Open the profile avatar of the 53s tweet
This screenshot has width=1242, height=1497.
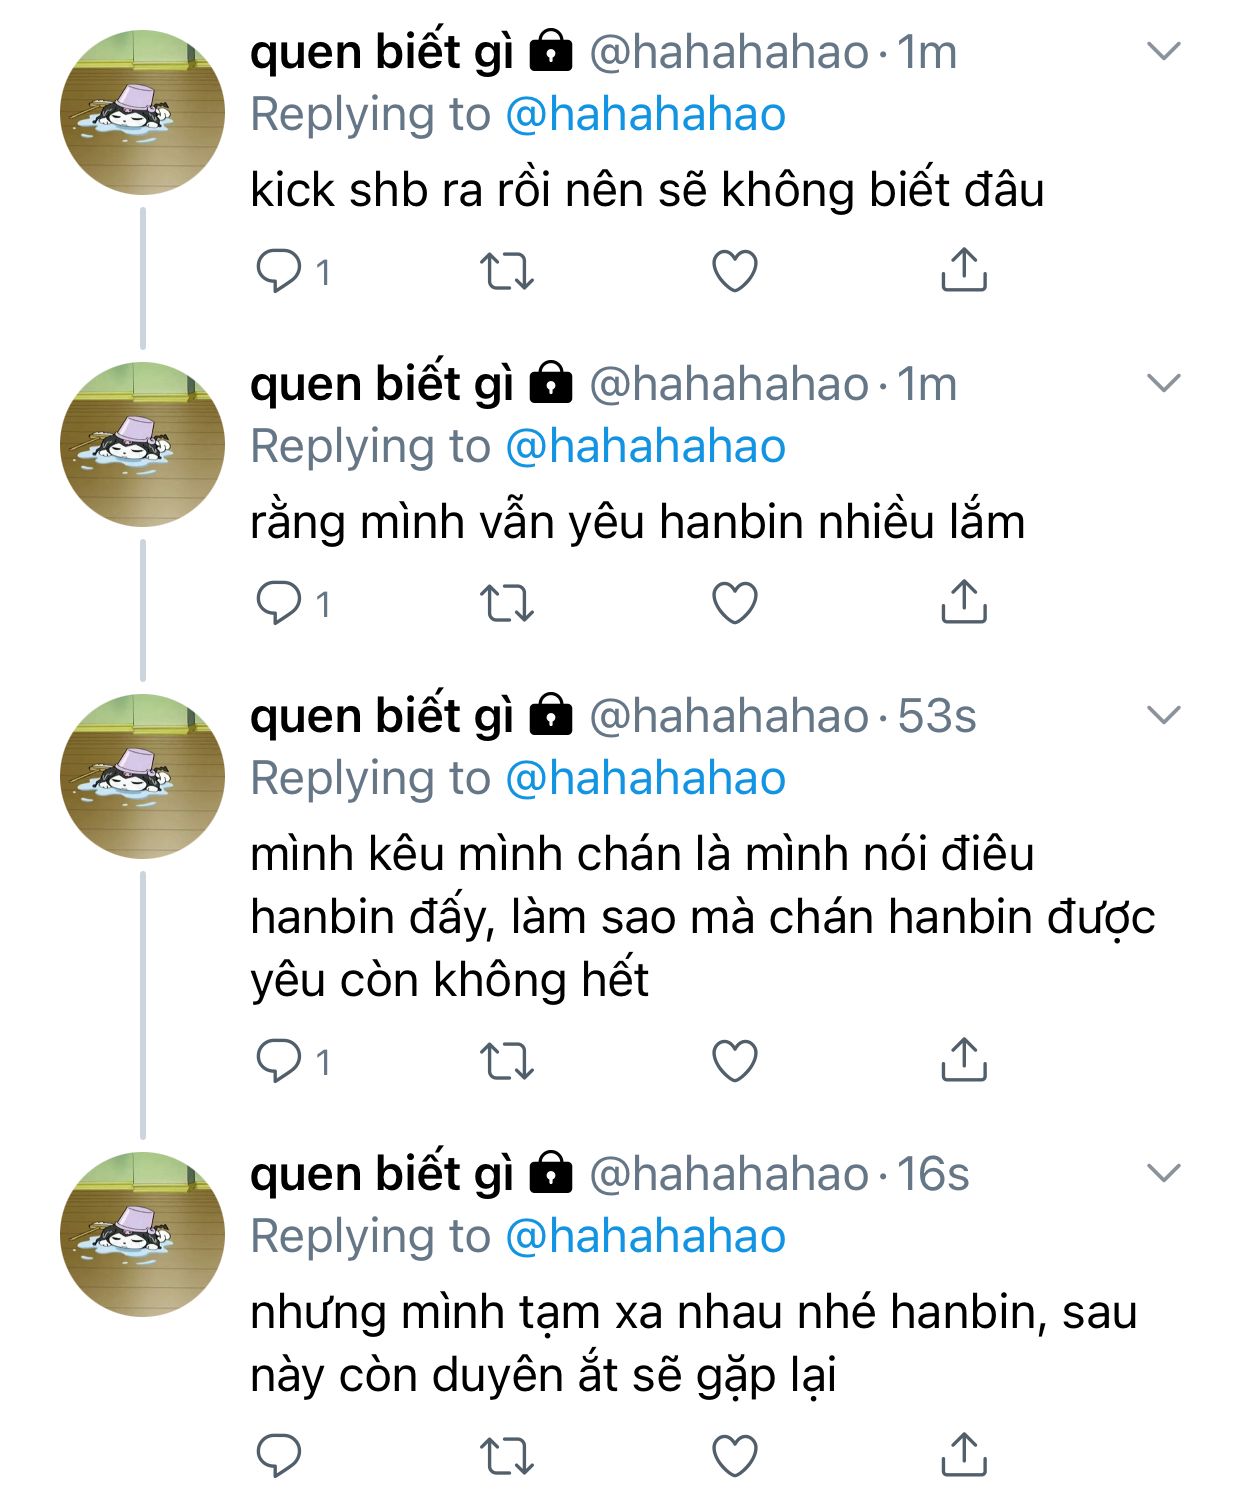click(x=143, y=776)
